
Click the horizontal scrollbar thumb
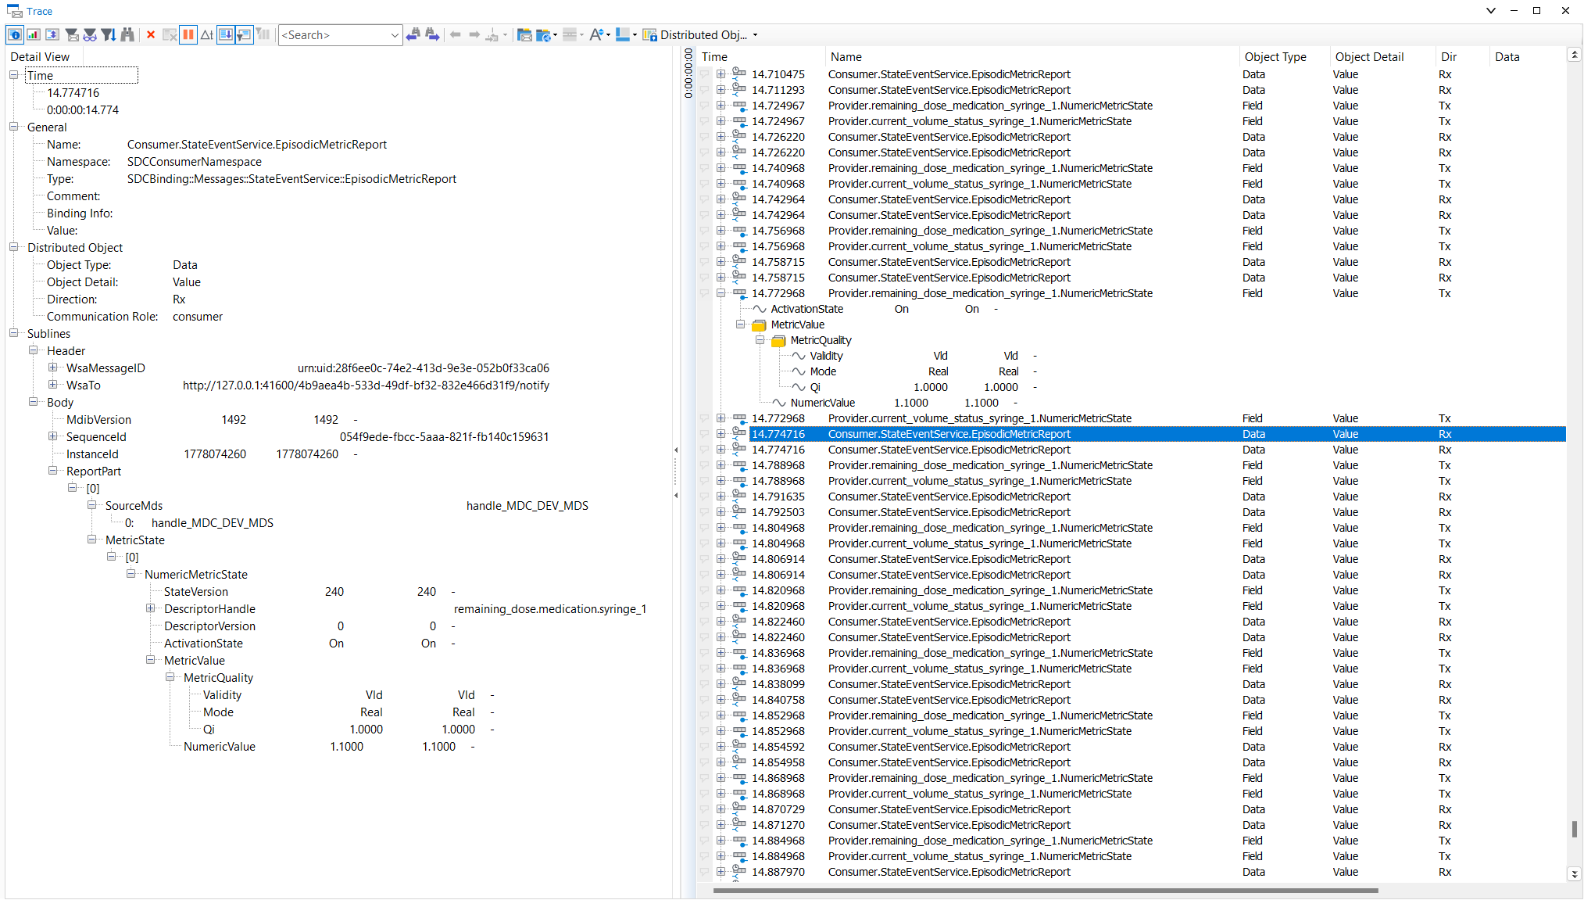[x=1045, y=889]
